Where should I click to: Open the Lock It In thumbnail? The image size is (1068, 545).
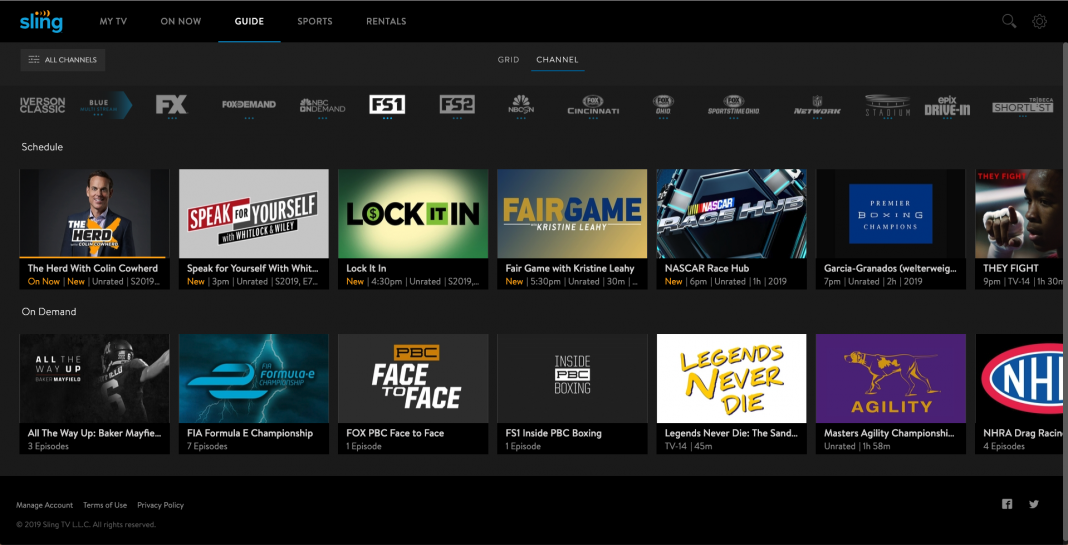(x=413, y=213)
